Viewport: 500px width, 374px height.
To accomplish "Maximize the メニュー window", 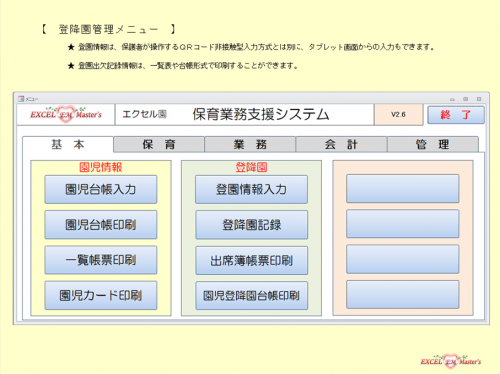I will [466, 99].
